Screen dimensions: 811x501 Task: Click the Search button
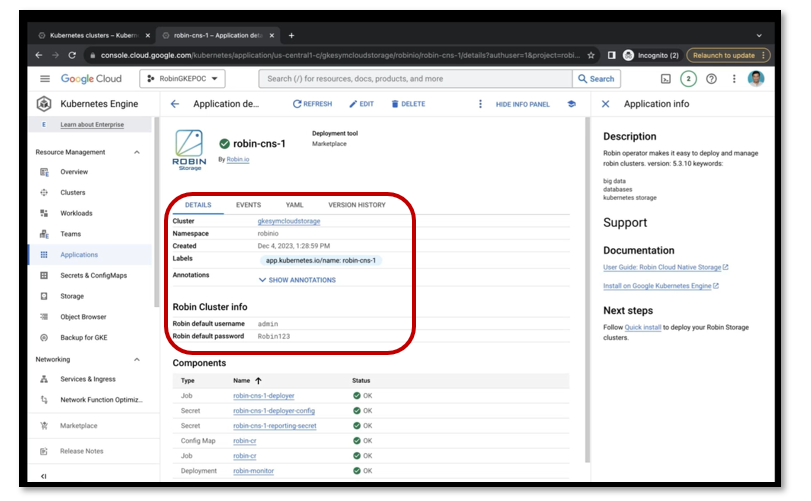click(596, 79)
